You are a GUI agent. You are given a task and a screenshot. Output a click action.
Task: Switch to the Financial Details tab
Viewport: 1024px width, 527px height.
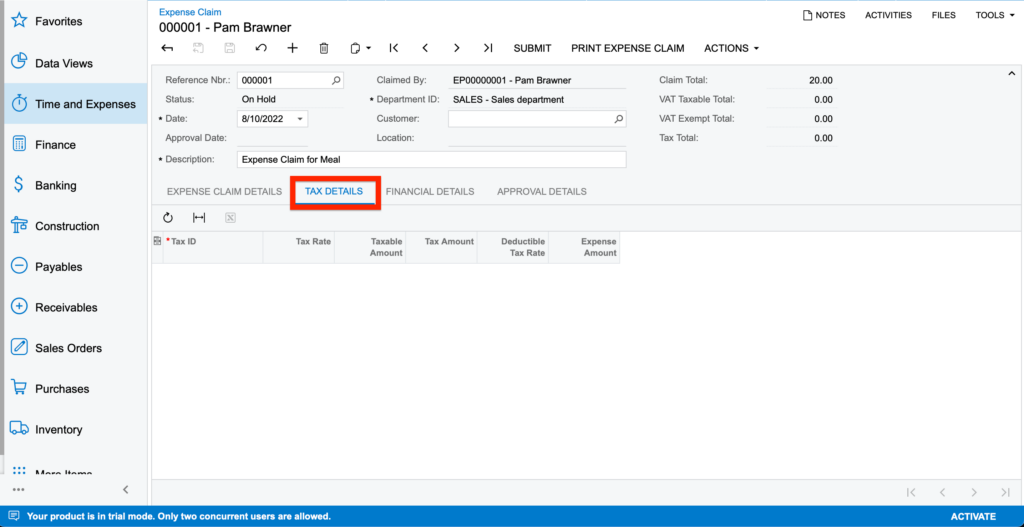point(429,191)
